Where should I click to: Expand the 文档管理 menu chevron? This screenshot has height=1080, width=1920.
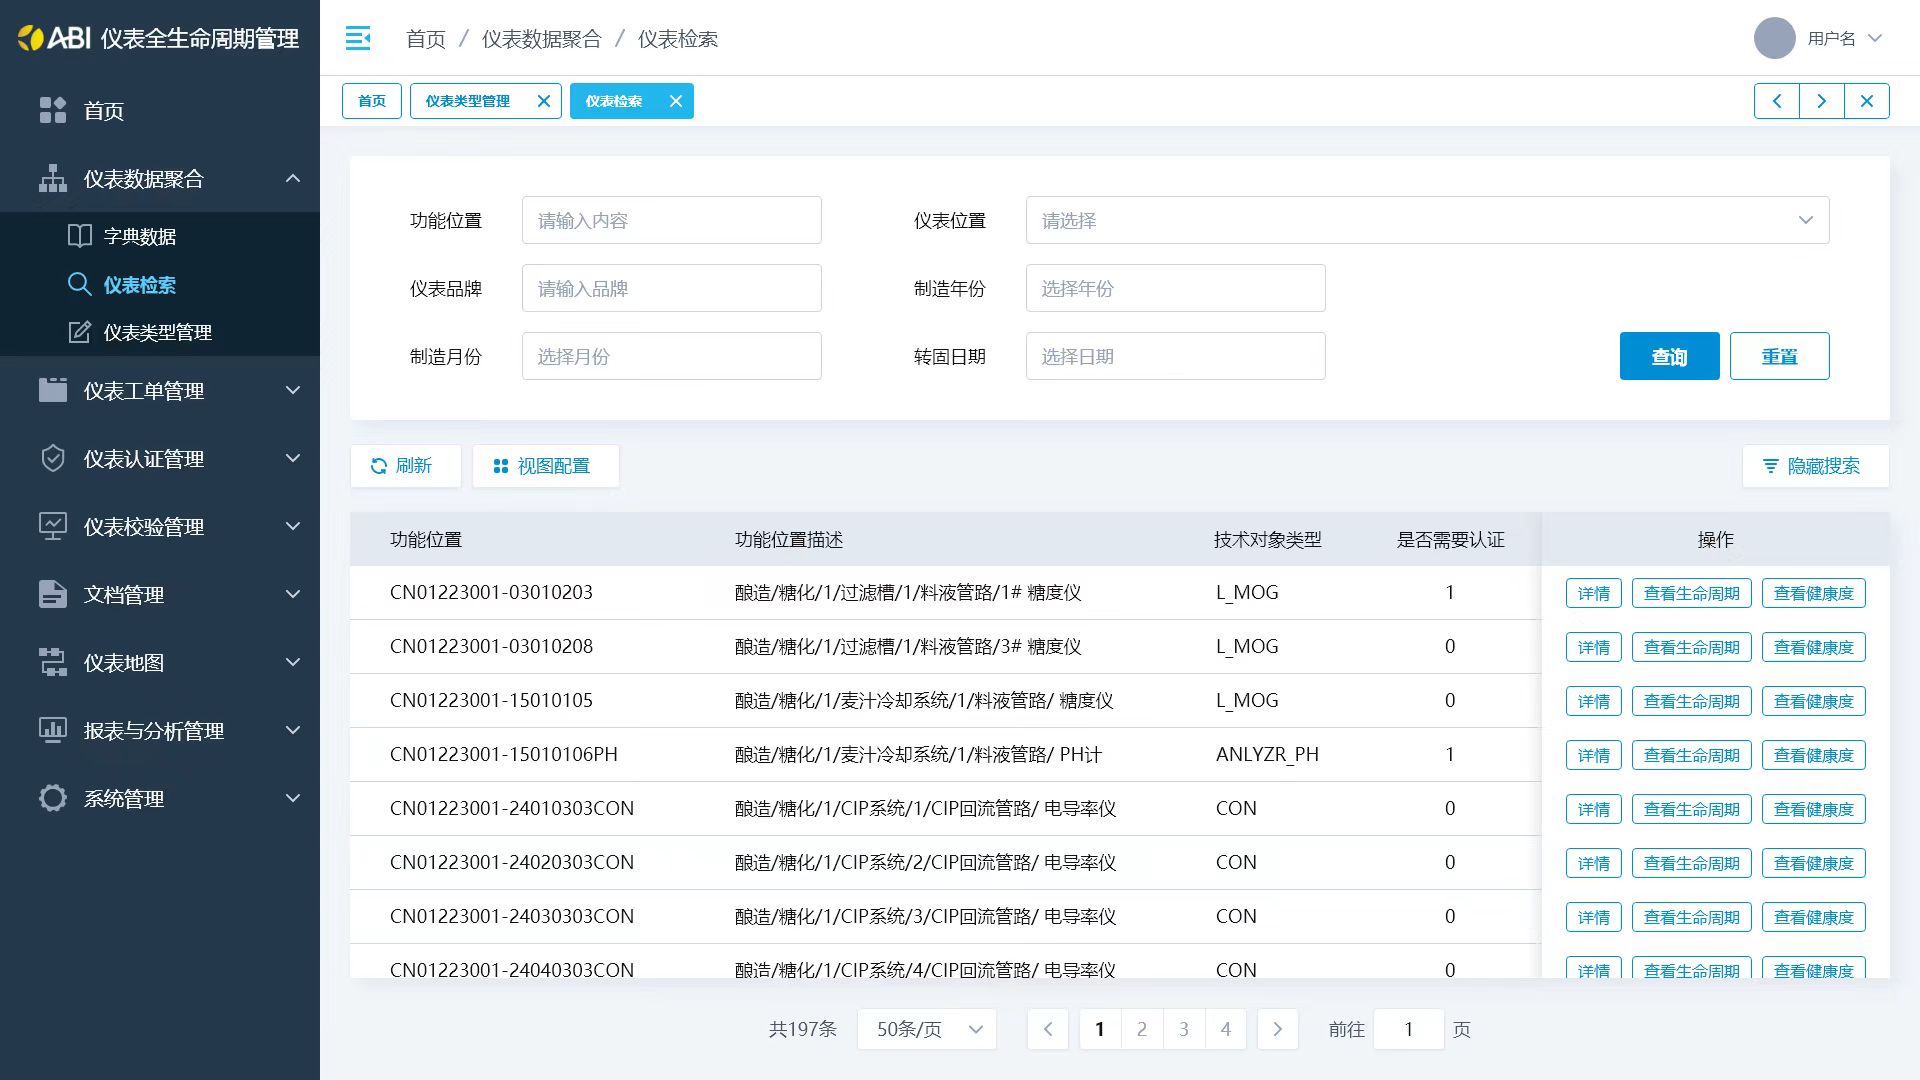click(x=293, y=594)
